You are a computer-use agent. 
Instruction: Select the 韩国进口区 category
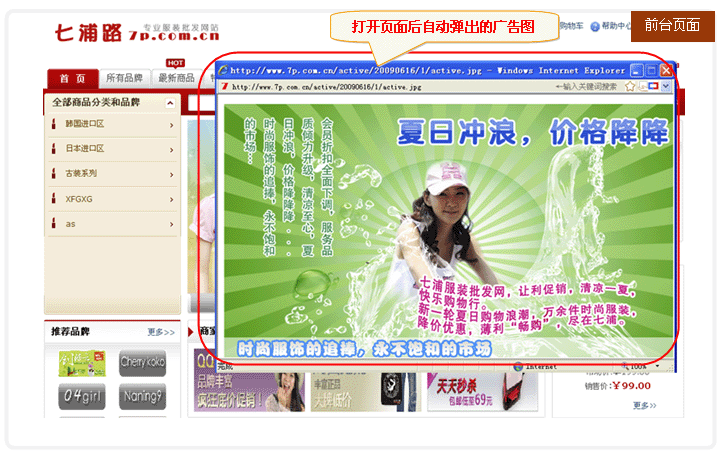click(85, 124)
